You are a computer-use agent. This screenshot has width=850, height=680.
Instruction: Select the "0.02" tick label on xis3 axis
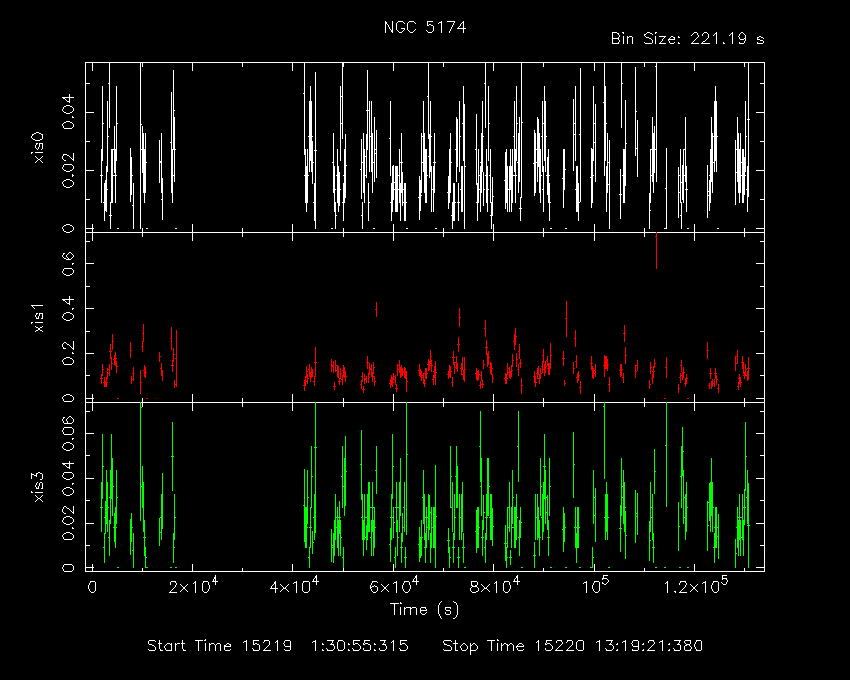pos(68,523)
